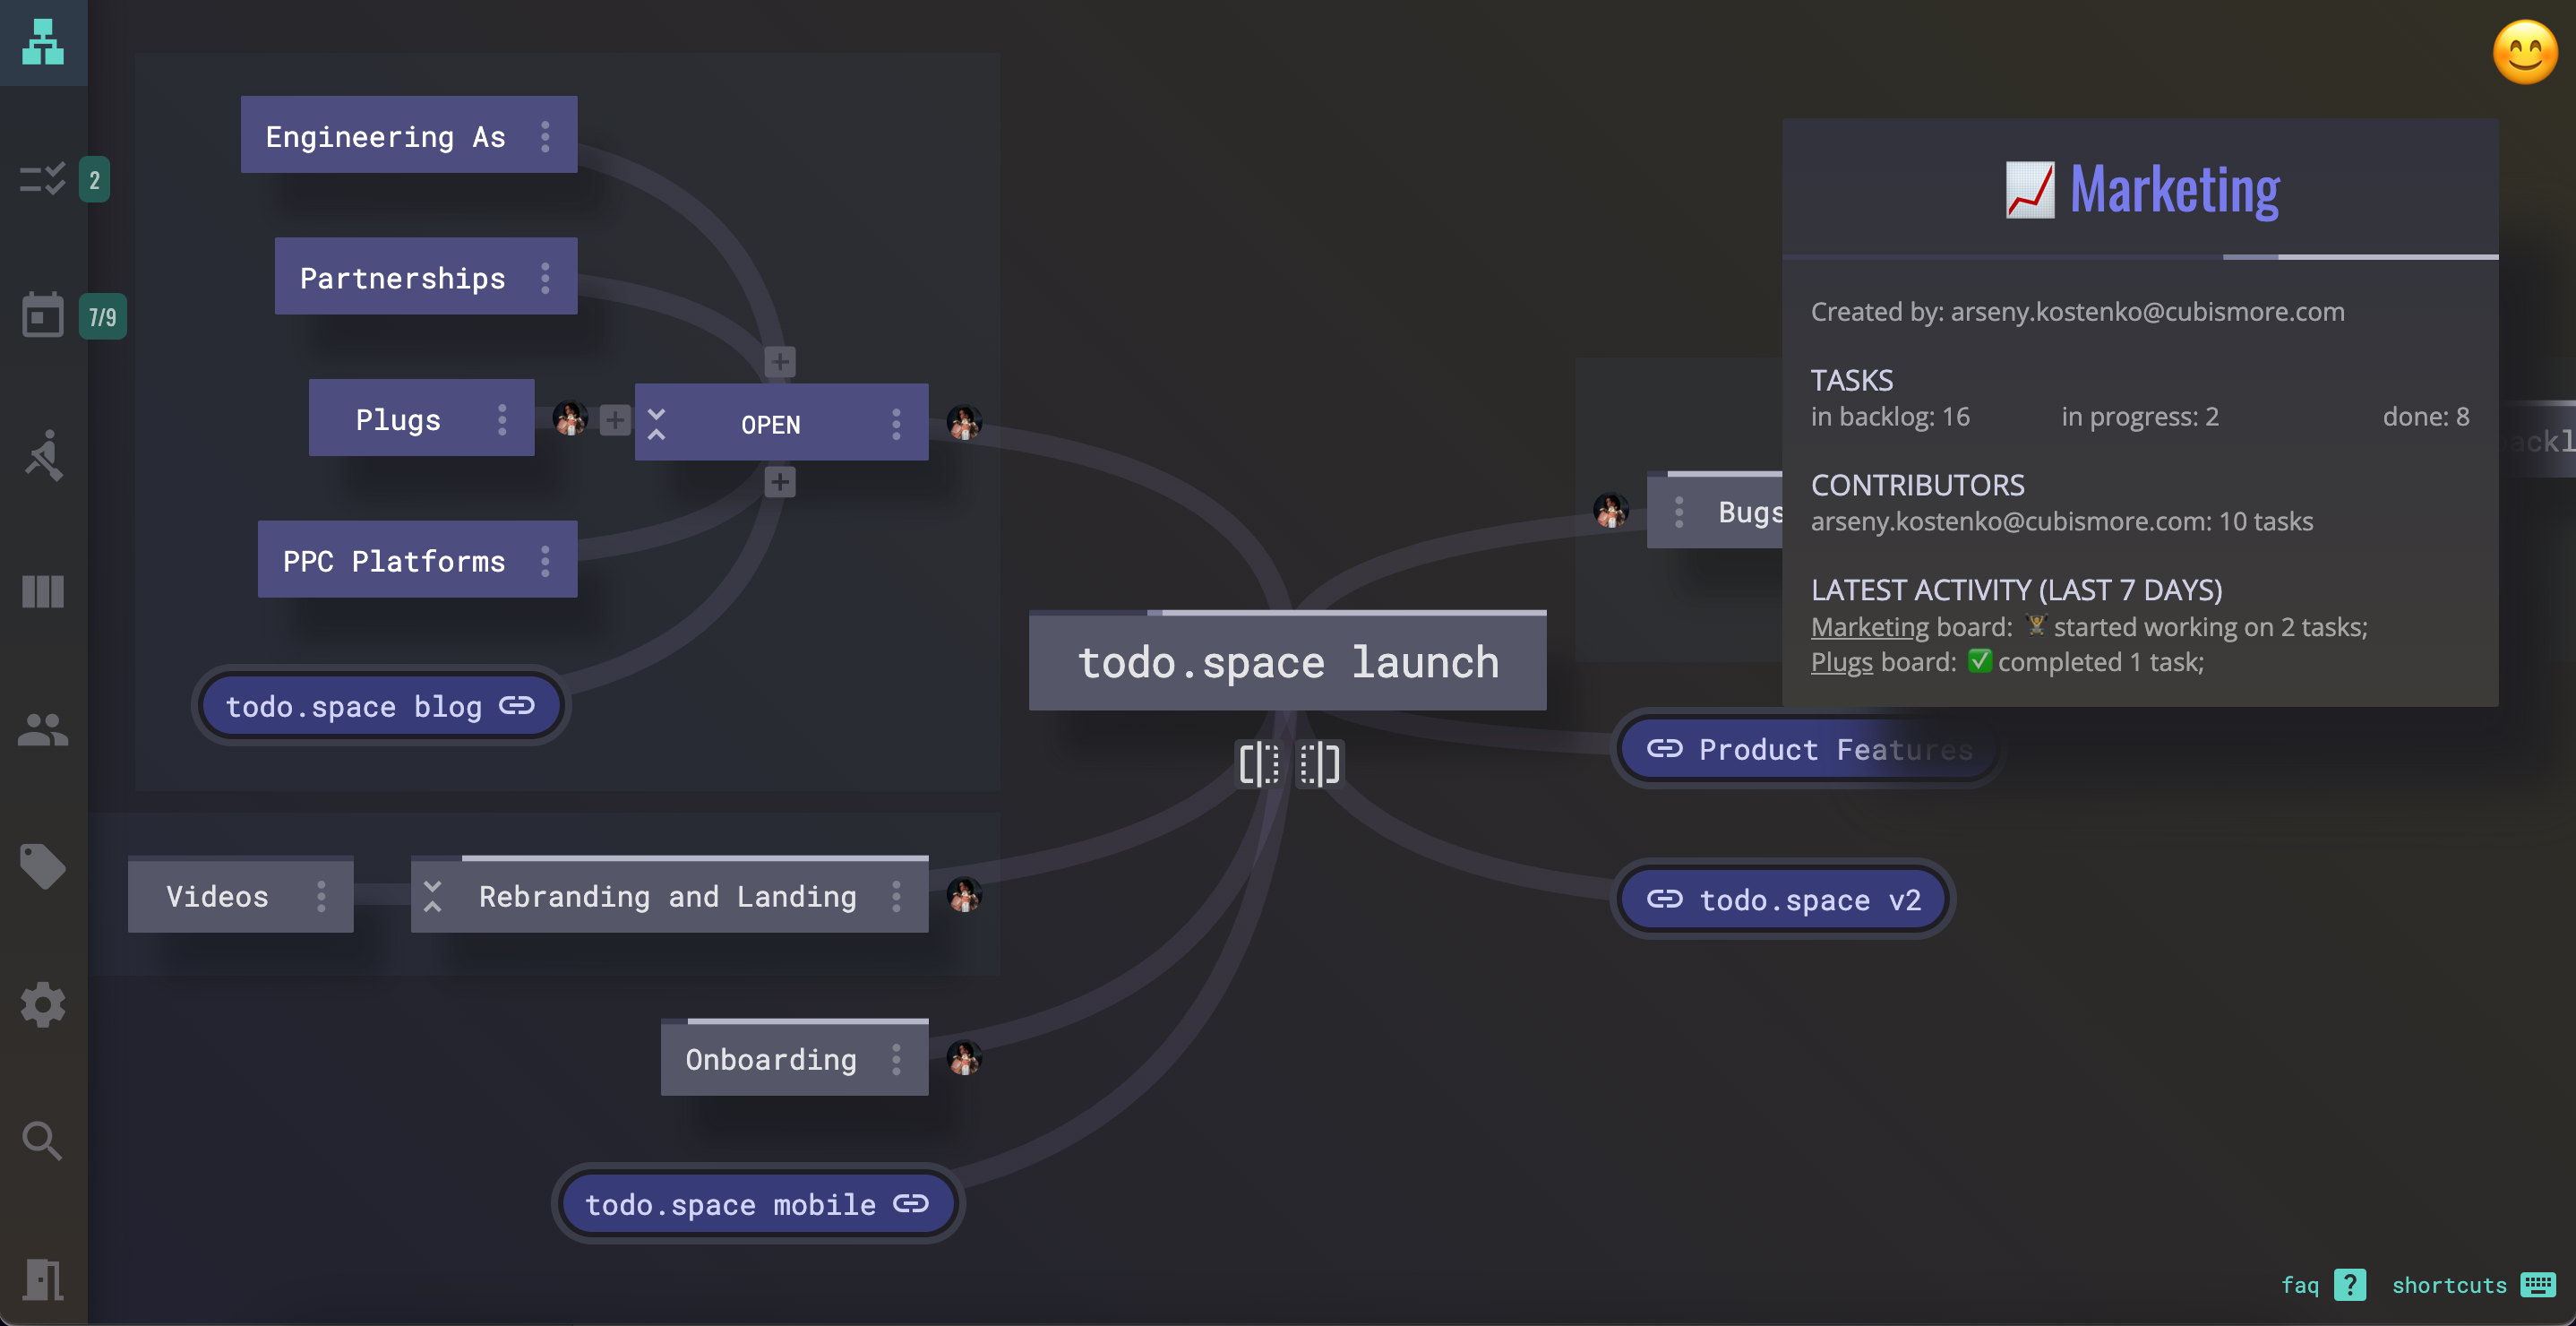Click the link icon on todo.space mobile
The width and height of the screenshot is (2576, 1326).
click(911, 1203)
